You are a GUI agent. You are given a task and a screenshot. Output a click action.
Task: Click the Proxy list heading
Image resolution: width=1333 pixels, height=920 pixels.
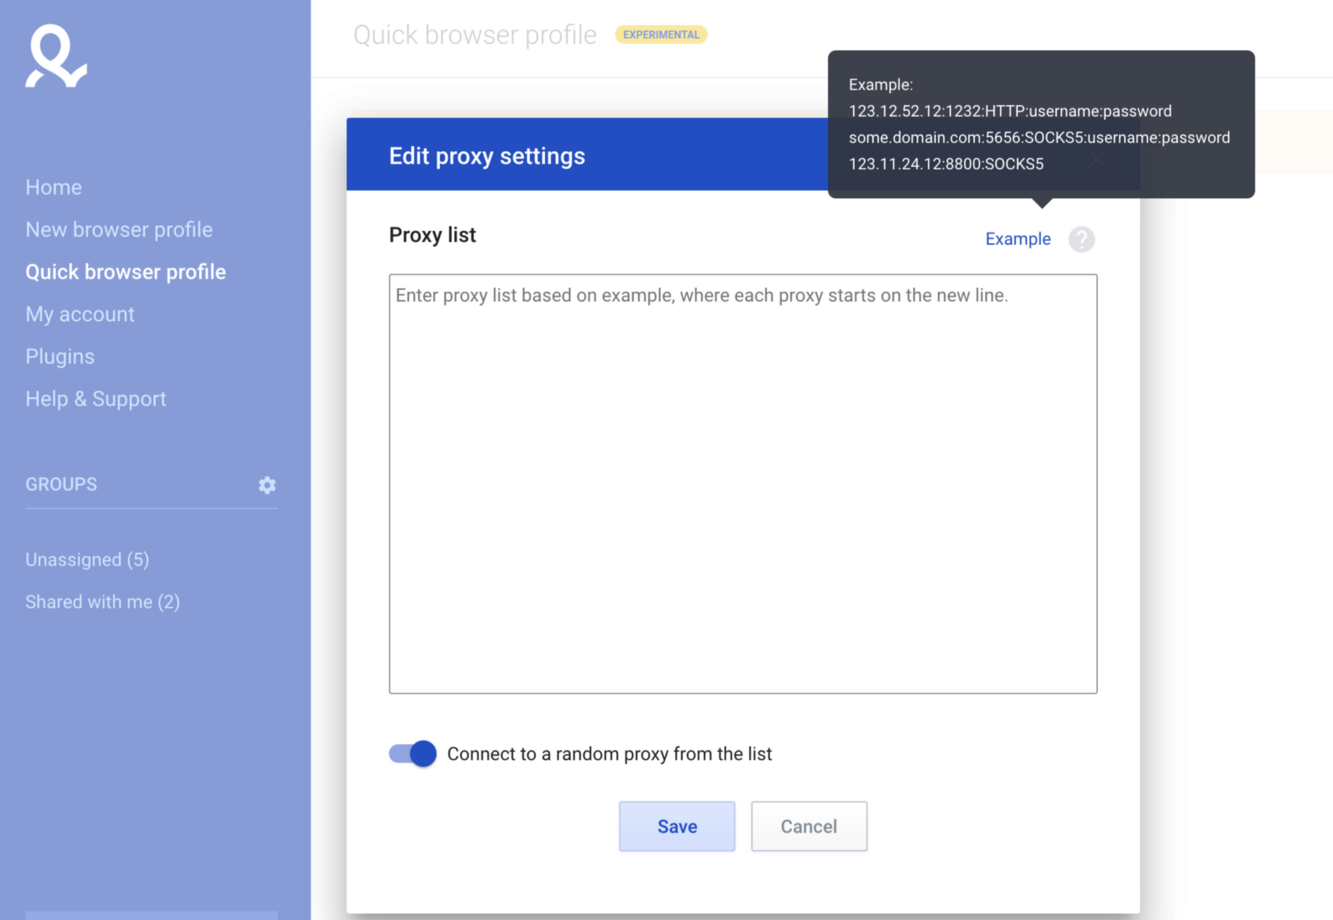click(x=432, y=235)
